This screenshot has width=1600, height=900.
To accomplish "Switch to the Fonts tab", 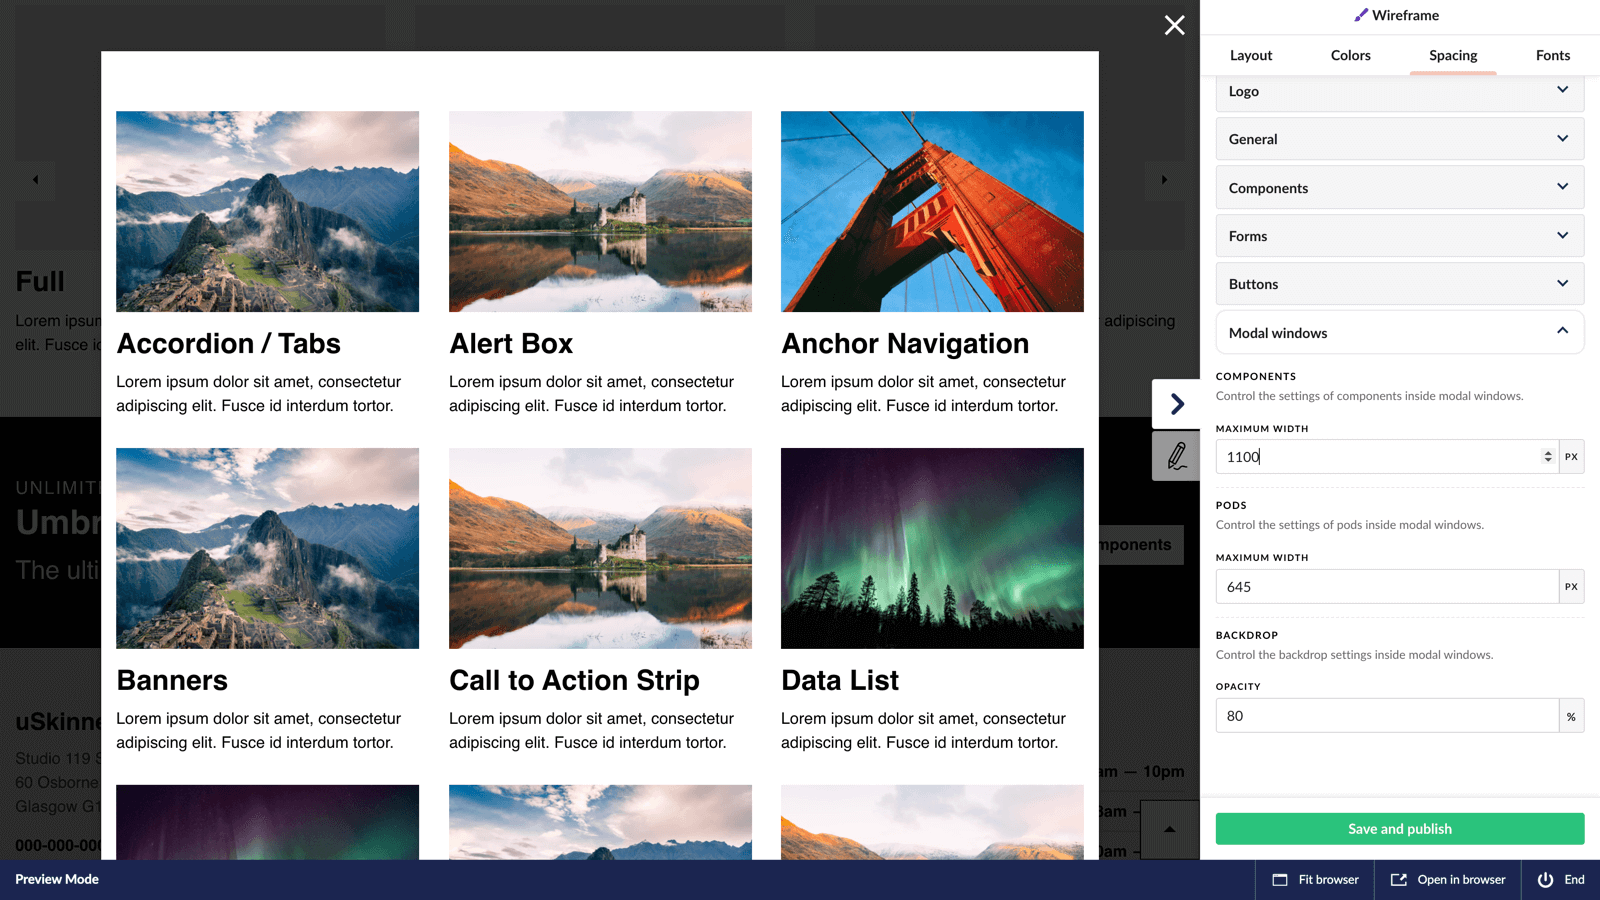I will pyautogui.click(x=1552, y=55).
